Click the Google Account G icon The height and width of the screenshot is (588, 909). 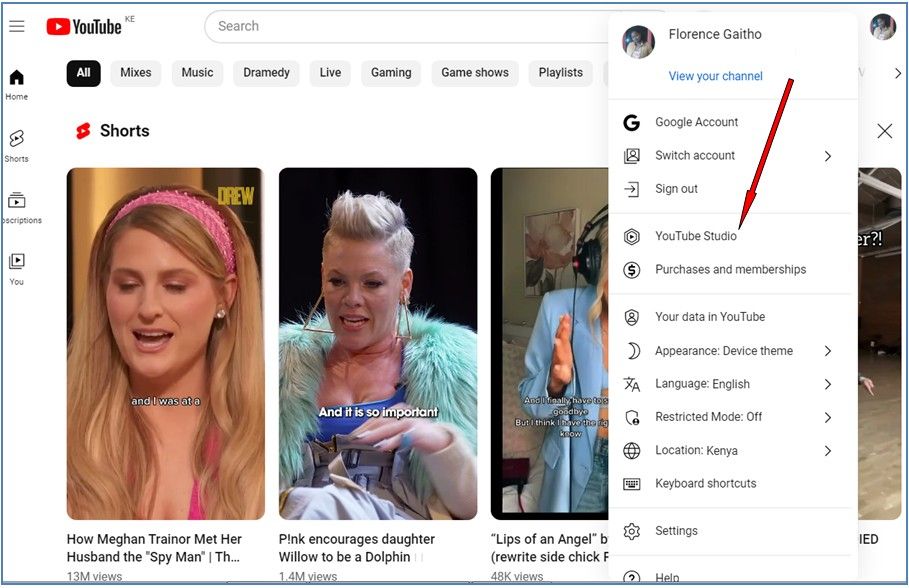(631, 122)
